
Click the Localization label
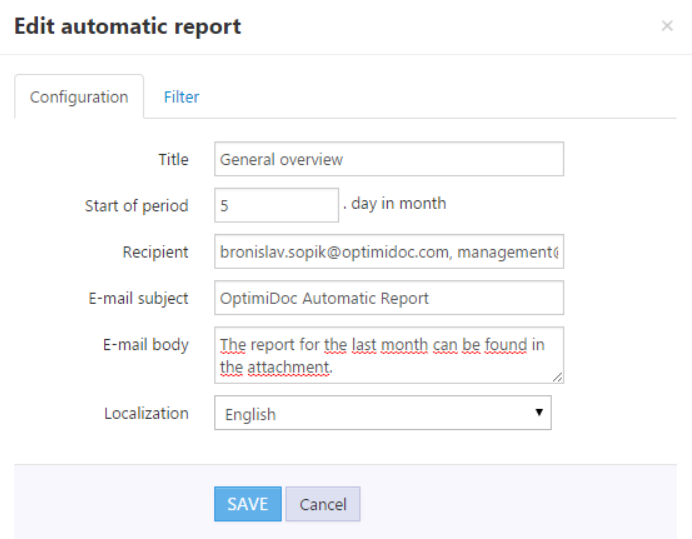[146, 413]
